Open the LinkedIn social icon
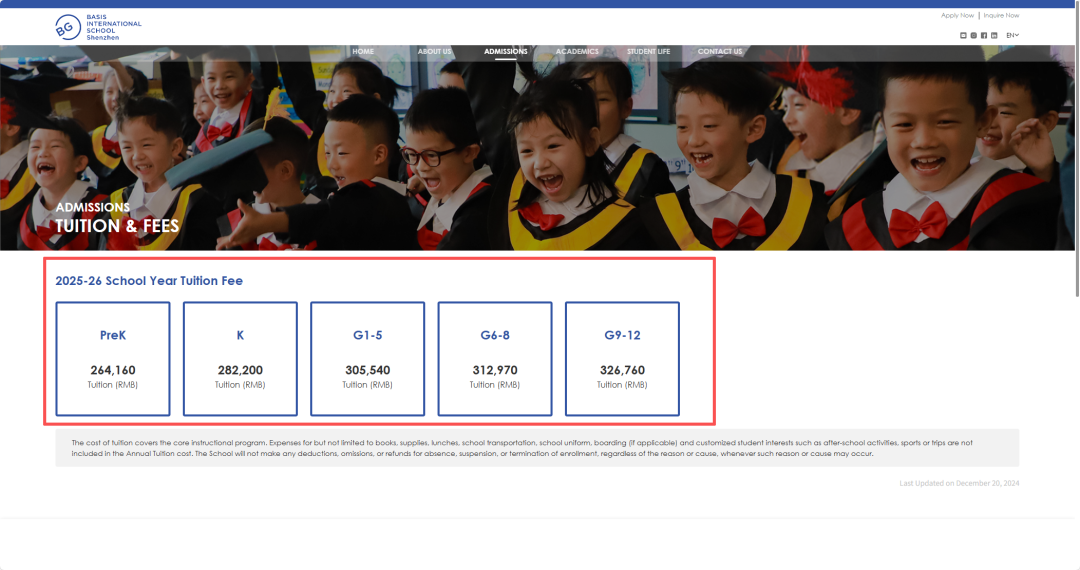This screenshot has width=1080, height=570. (994, 35)
